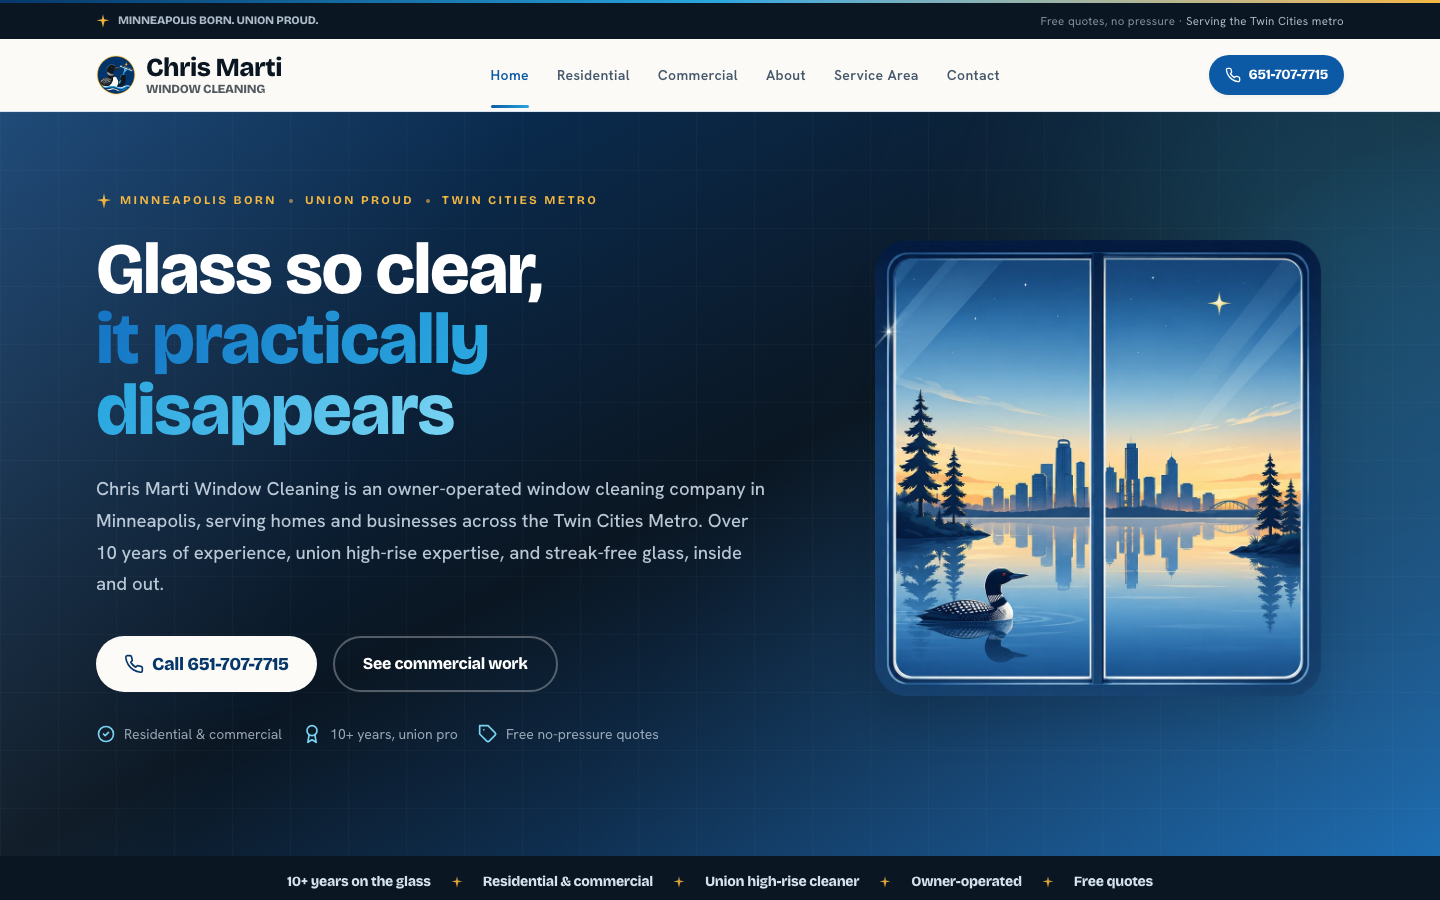Open the About page link
Image resolution: width=1440 pixels, height=900 pixels.
[x=786, y=75]
